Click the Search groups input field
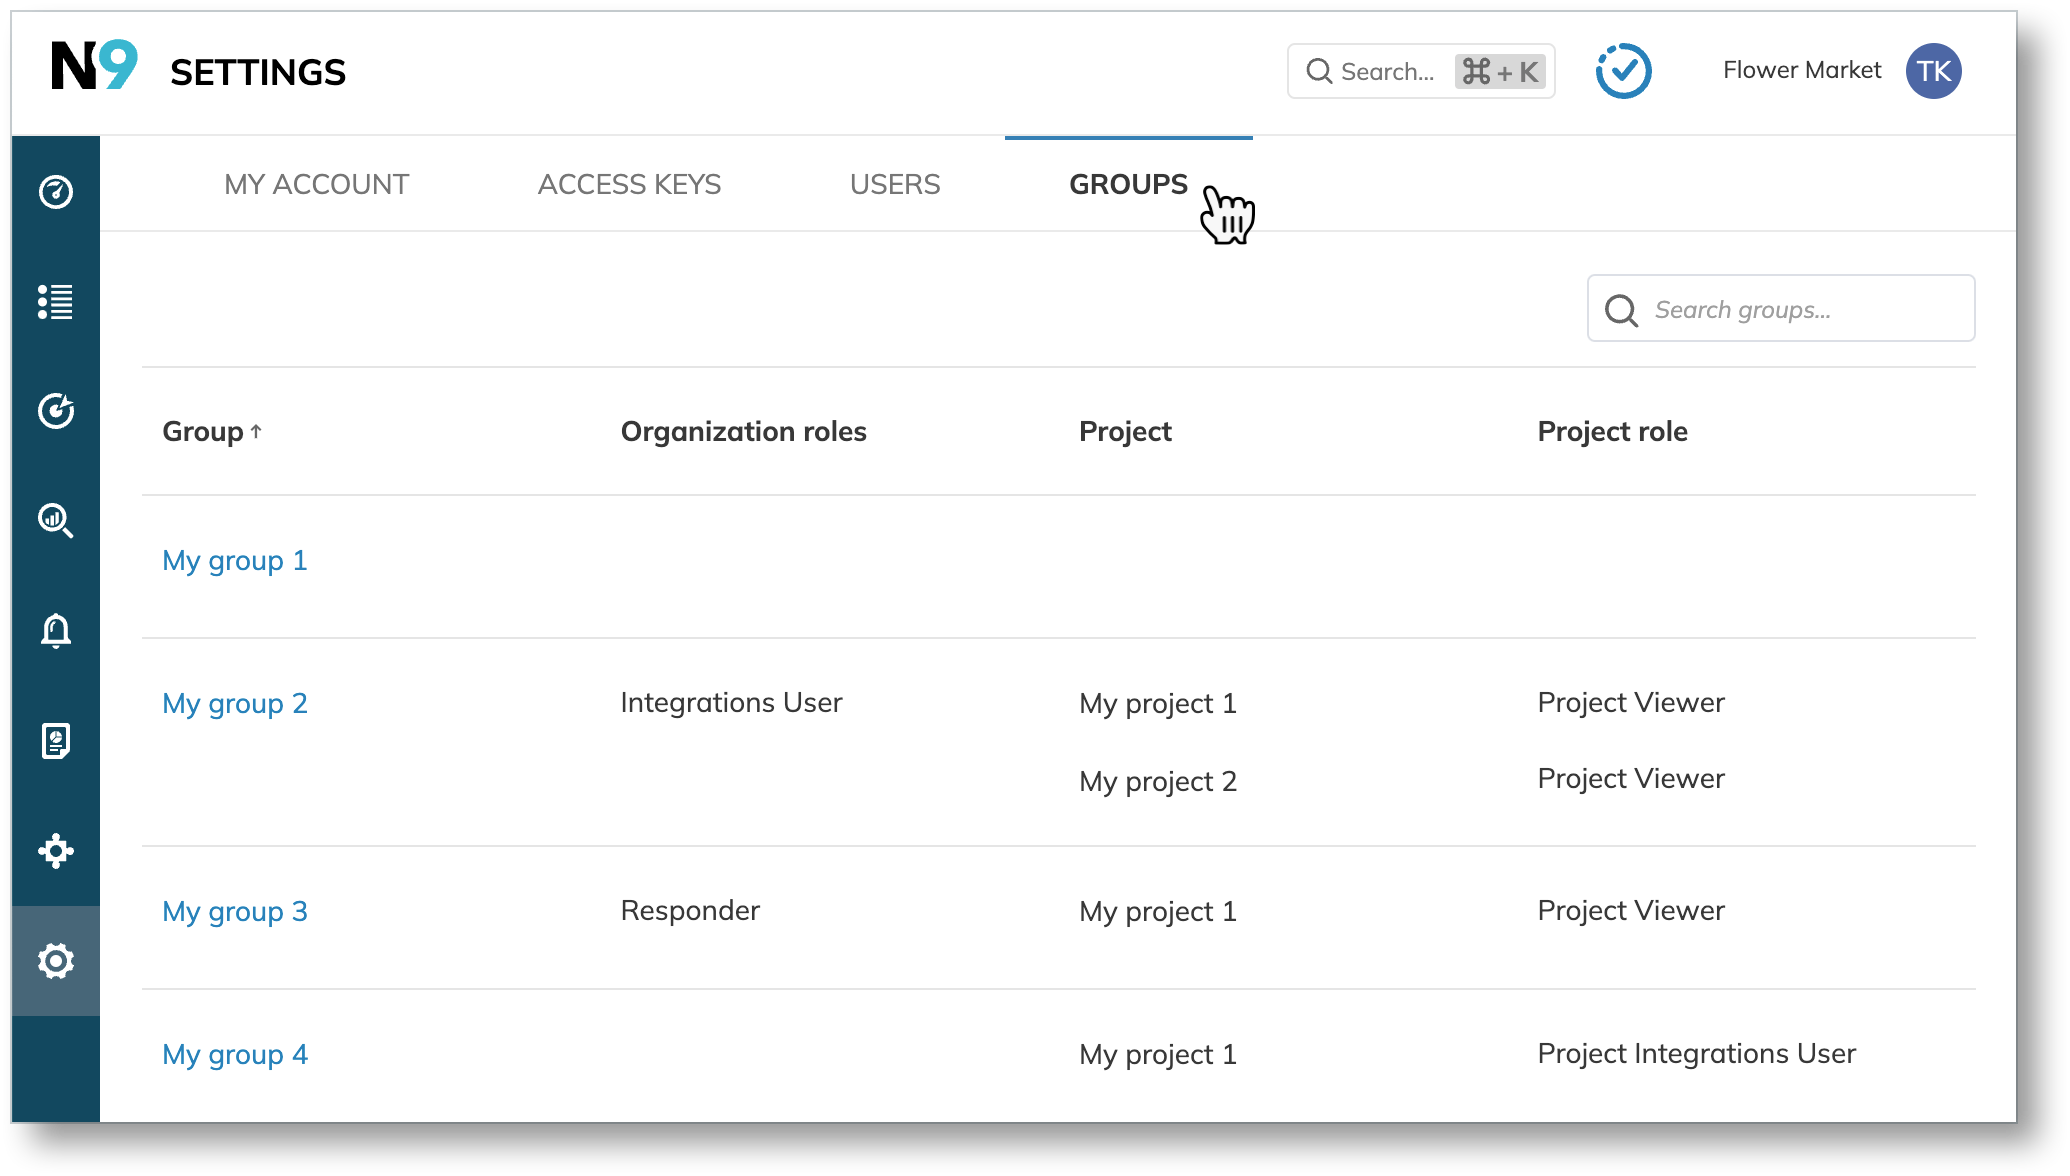 point(1781,309)
